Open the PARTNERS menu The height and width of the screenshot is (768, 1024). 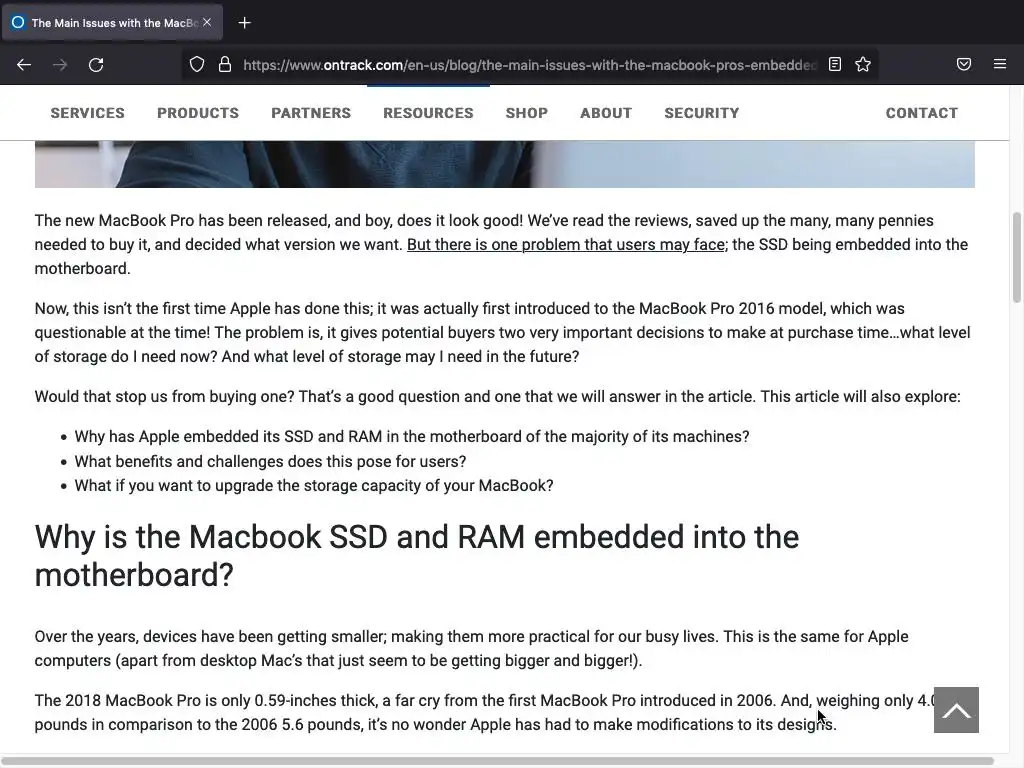[x=311, y=113]
